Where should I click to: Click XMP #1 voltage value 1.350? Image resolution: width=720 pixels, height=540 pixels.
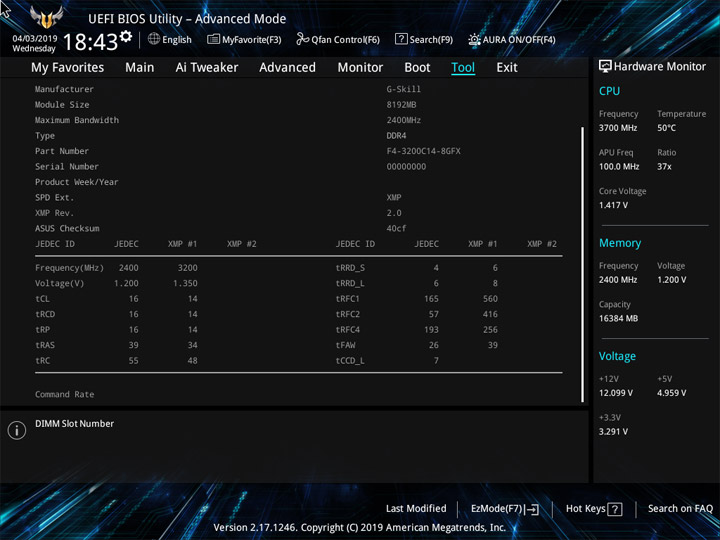coord(186,283)
